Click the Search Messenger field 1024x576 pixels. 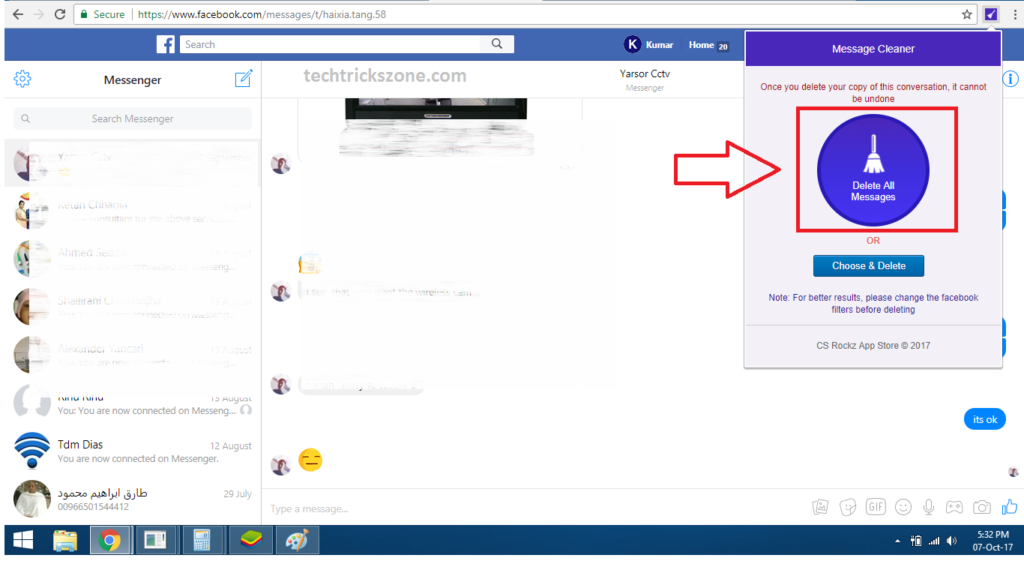coord(133,118)
